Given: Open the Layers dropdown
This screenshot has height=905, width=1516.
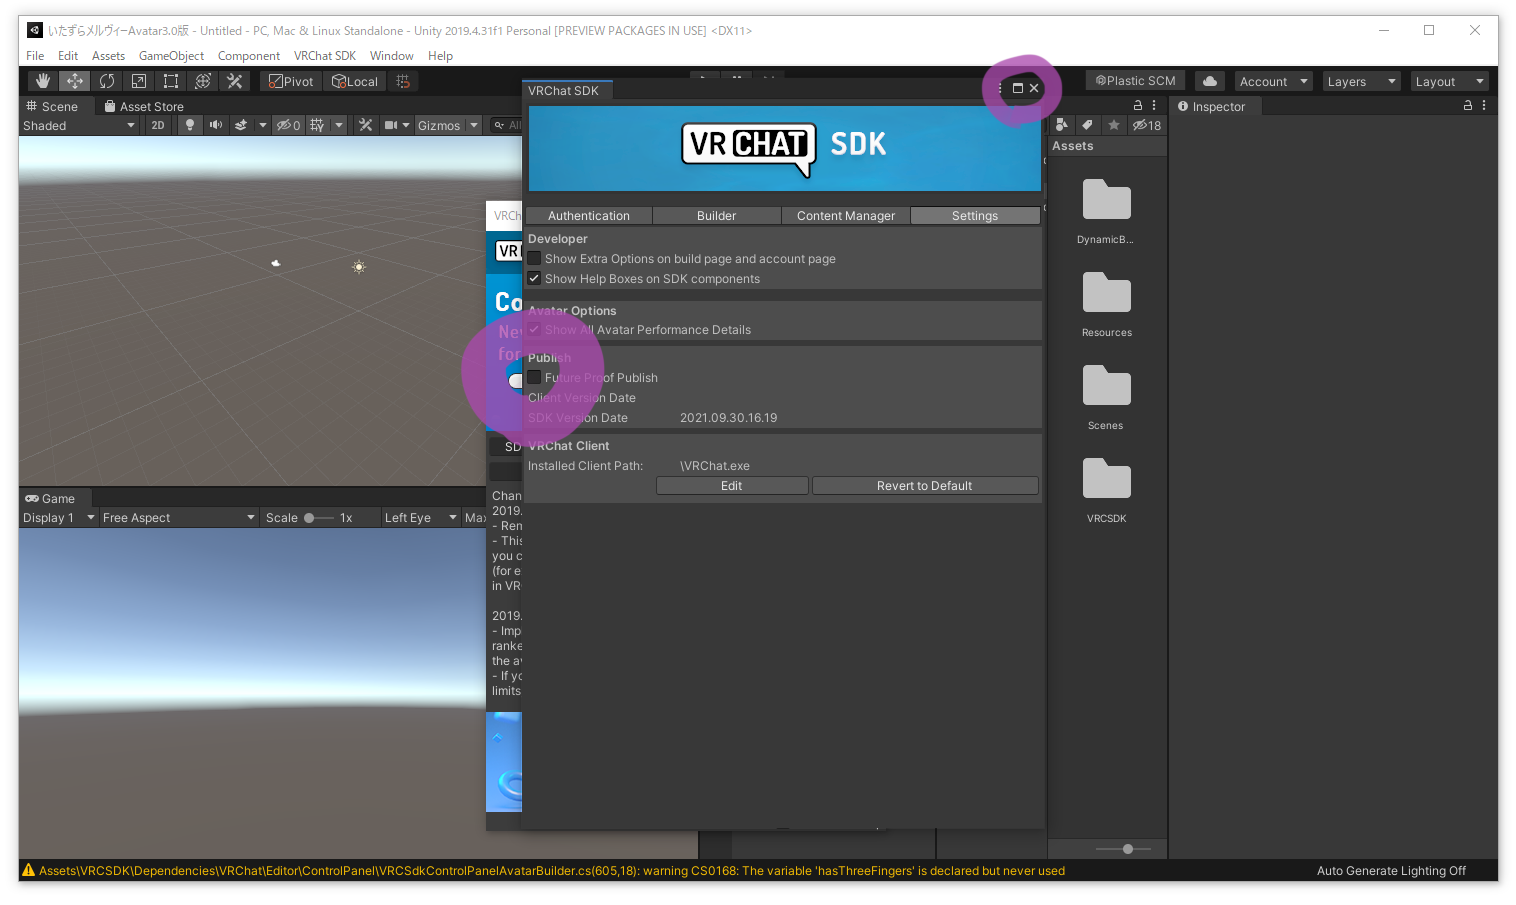Looking at the screenshot, I should click(1361, 81).
